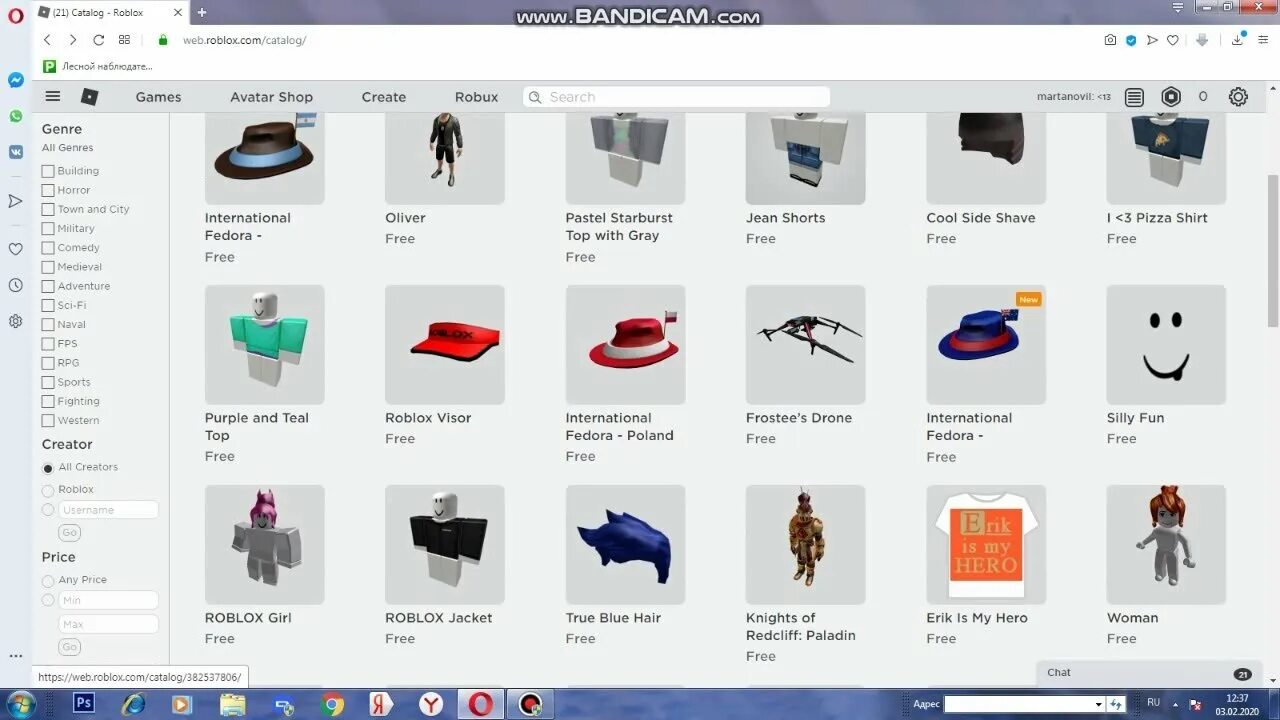Tick the Medieval genre checkbox
This screenshot has height=720, width=1280.
tap(48, 267)
